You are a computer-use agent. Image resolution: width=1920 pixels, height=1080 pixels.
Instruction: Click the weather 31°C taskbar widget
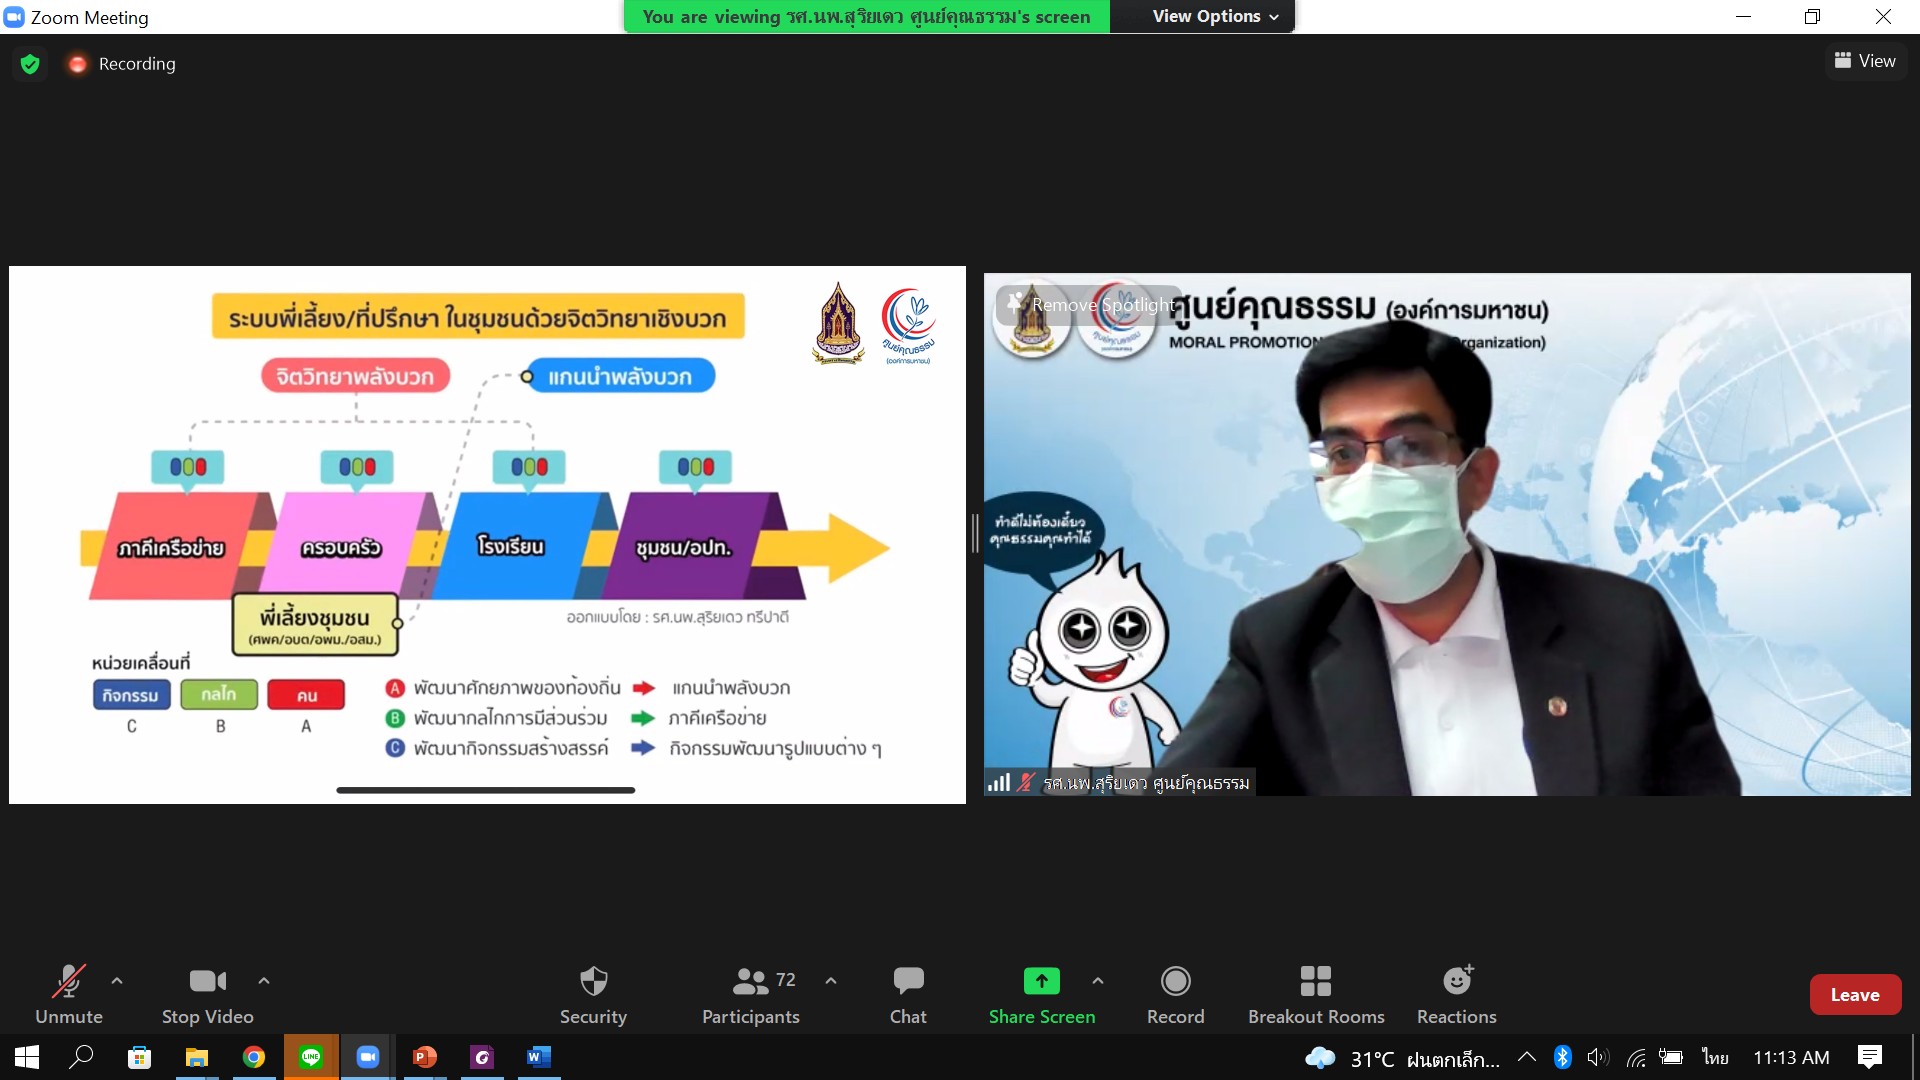(1402, 1058)
